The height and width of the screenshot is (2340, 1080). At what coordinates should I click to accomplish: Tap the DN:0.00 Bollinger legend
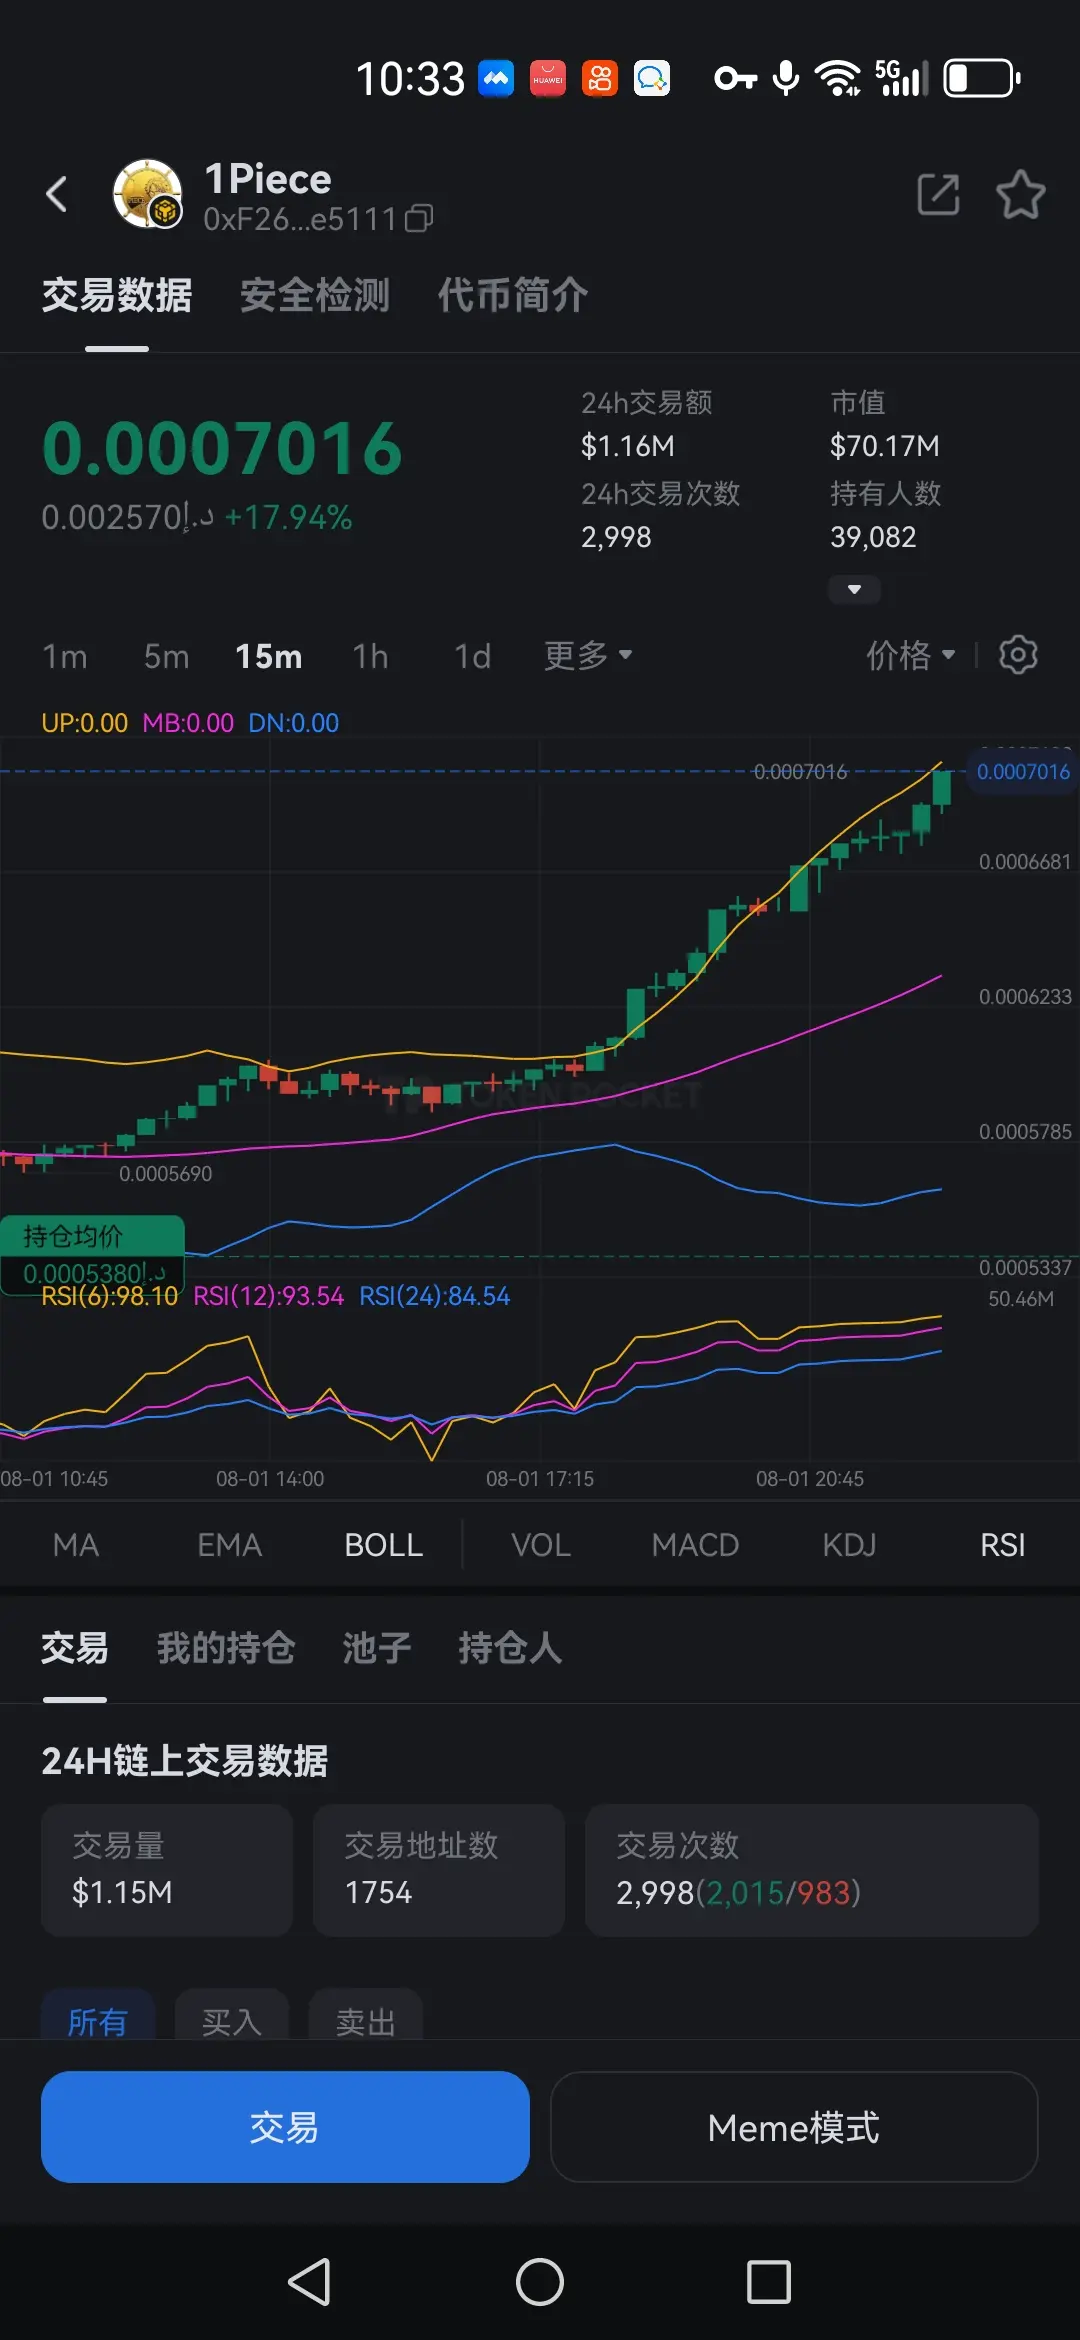[294, 723]
